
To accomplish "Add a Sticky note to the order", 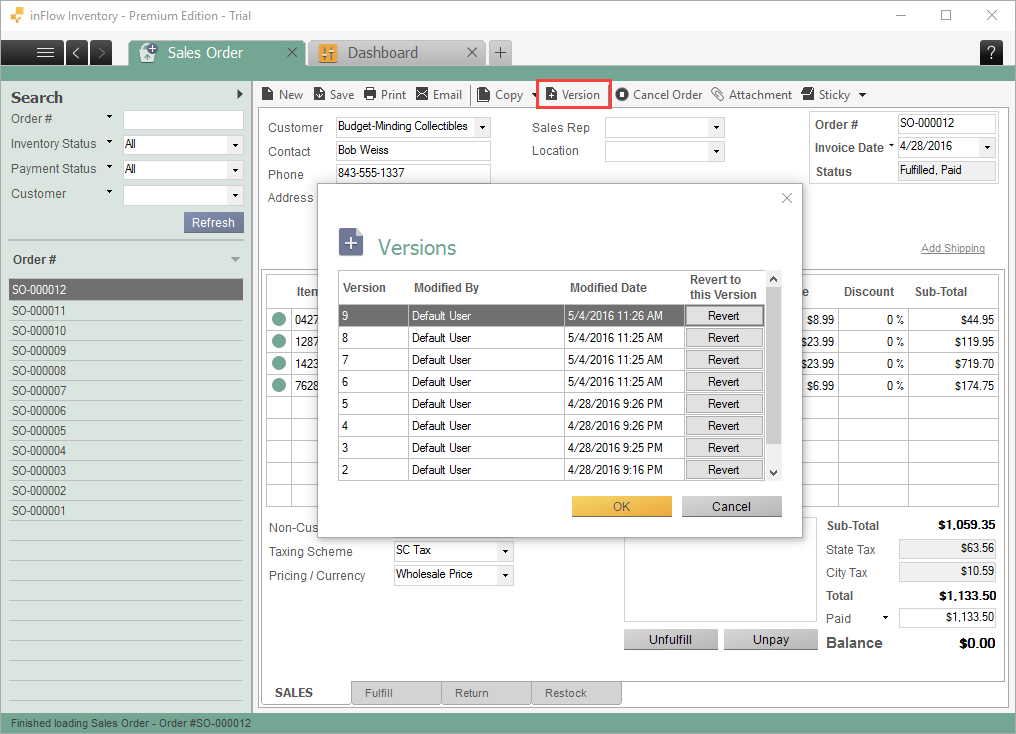I will click(826, 94).
